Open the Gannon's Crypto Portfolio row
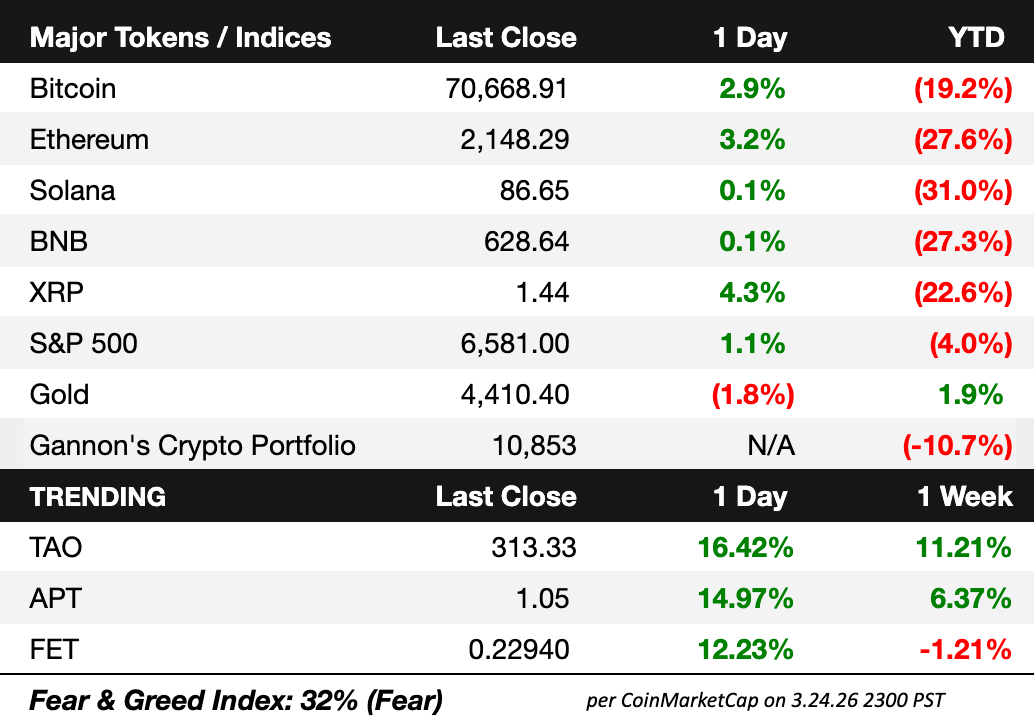 point(193,446)
